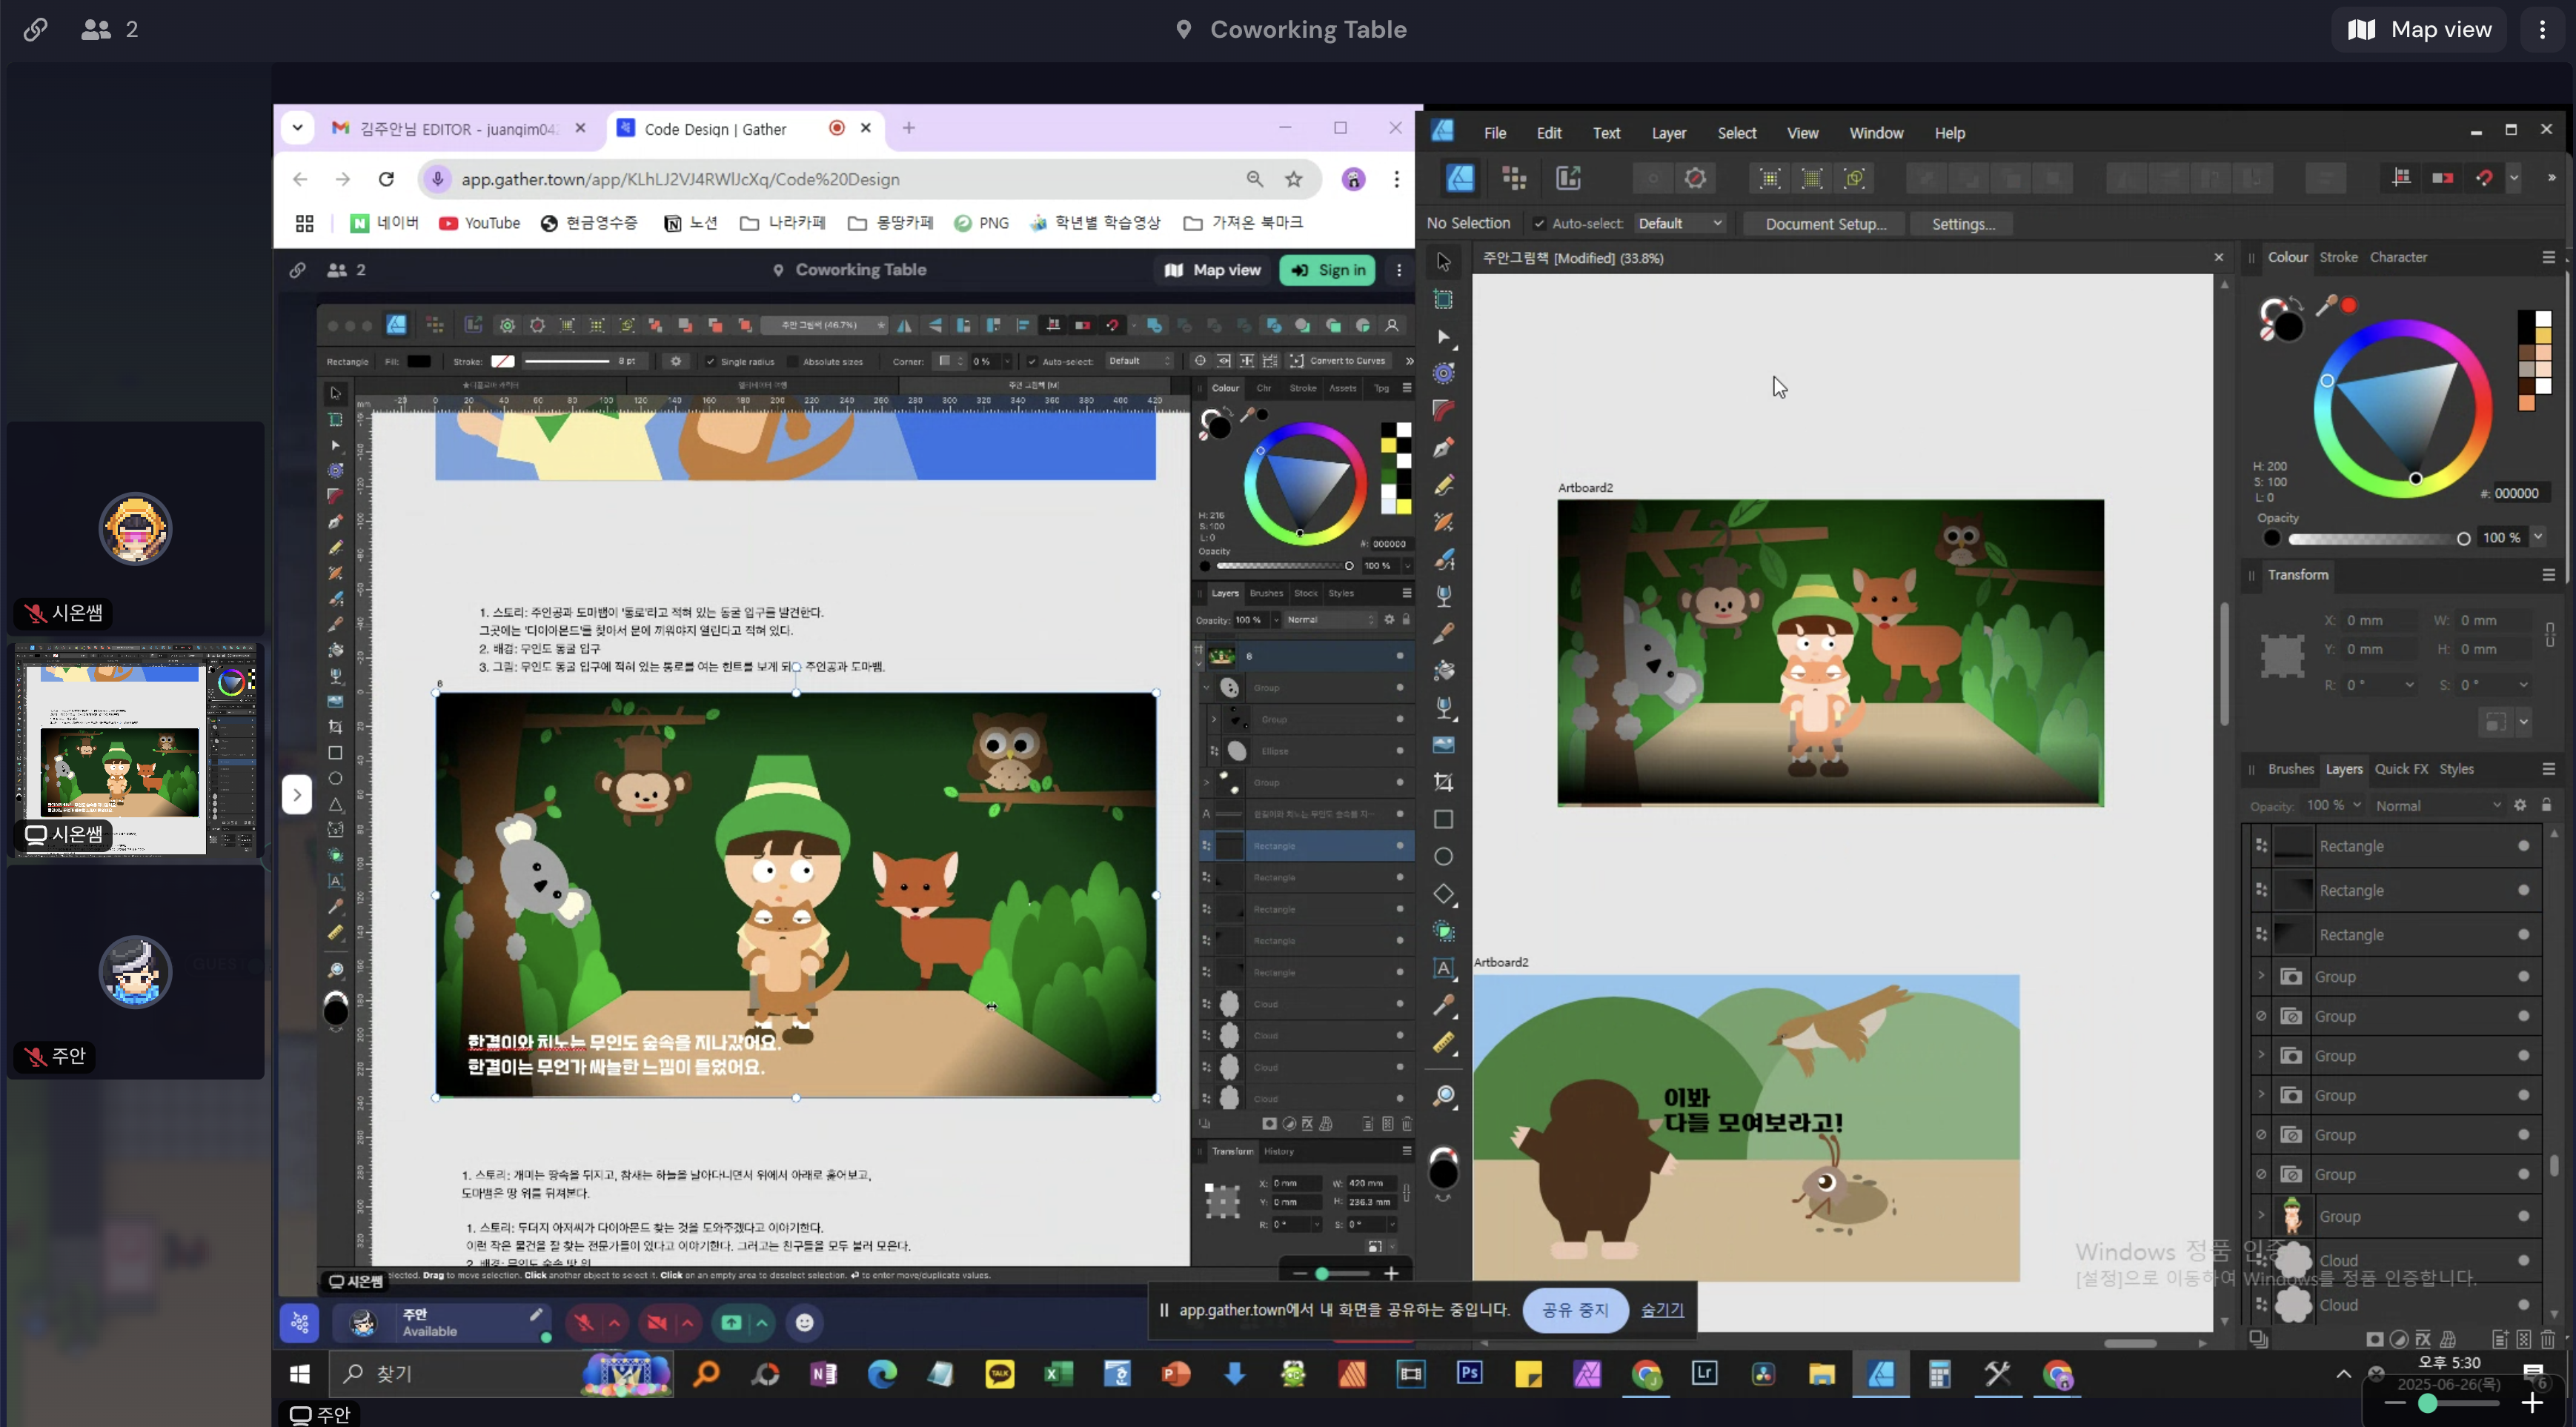Screen dimensions: 2576x1427
Task: Toggle visibility of the first Cloud layer
Action: pos(2523,1260)
